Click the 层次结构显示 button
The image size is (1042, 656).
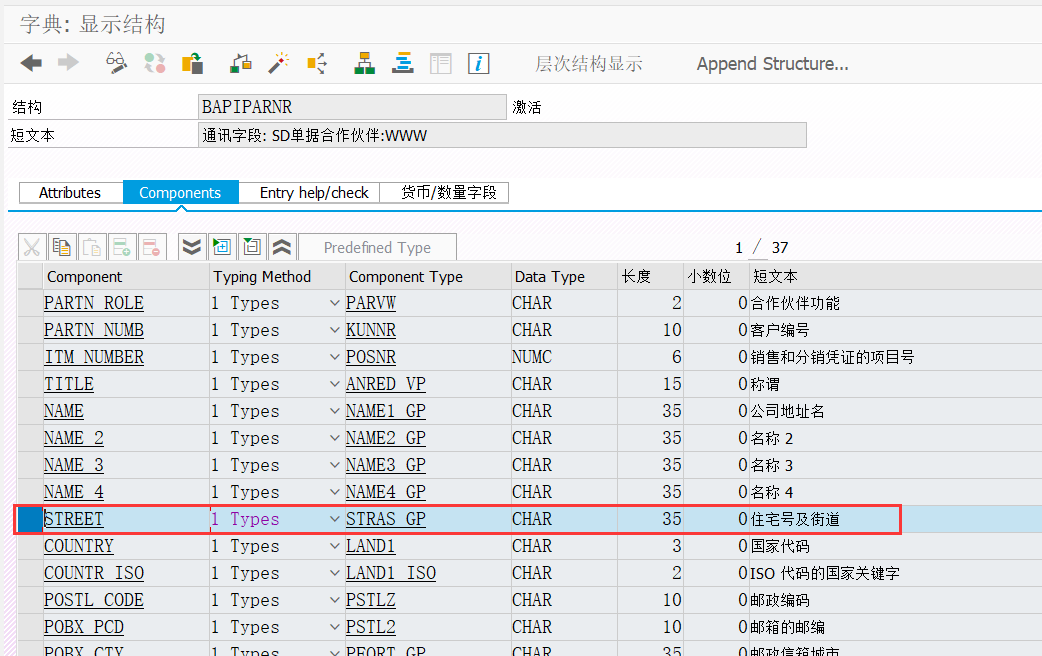tap(589, 63)
